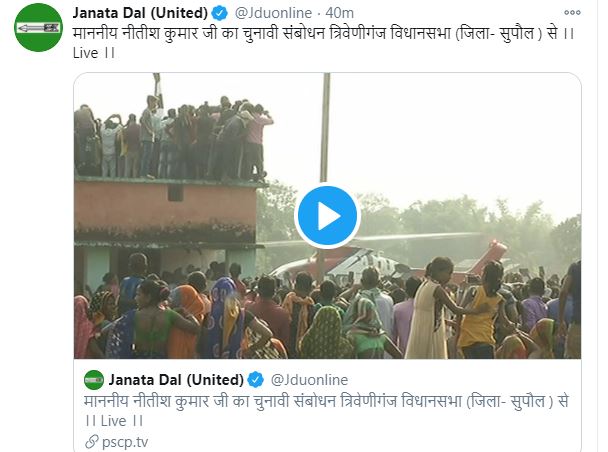608x452 pixels.
Task: Open the 40m timestamp link
Action: coord(339,13)
